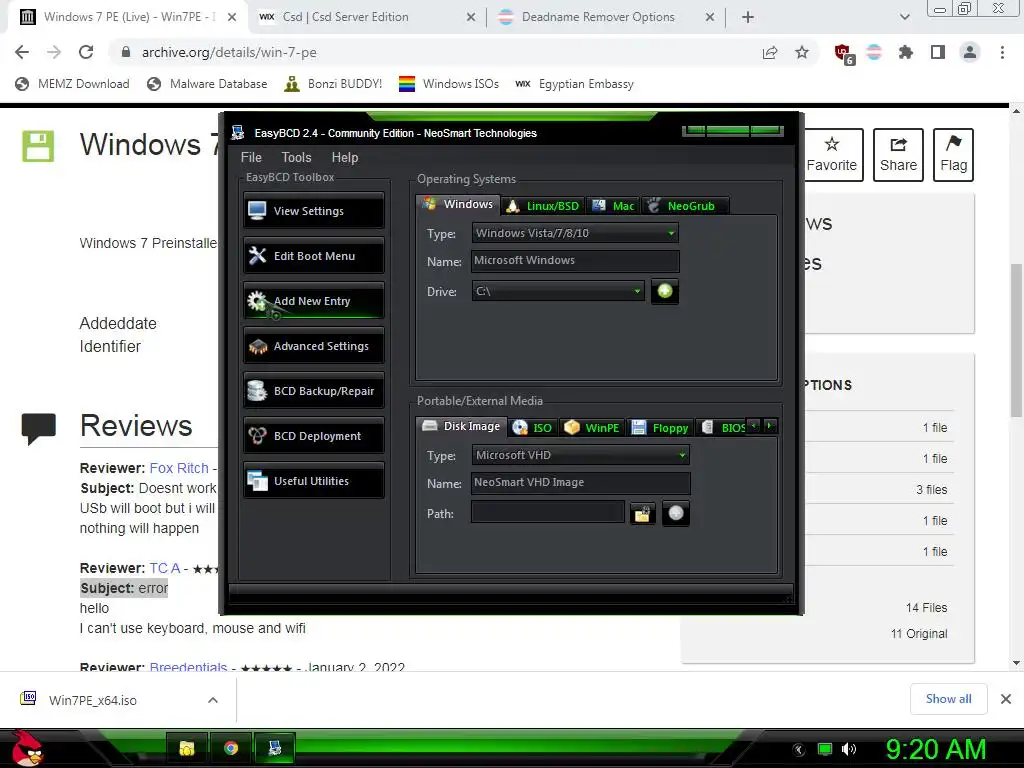This screenshot has height=768, width=1024.
Task: Open Bonzi BUDDY! bookmark
Action: pyautogui.click(x=334, y=84)
